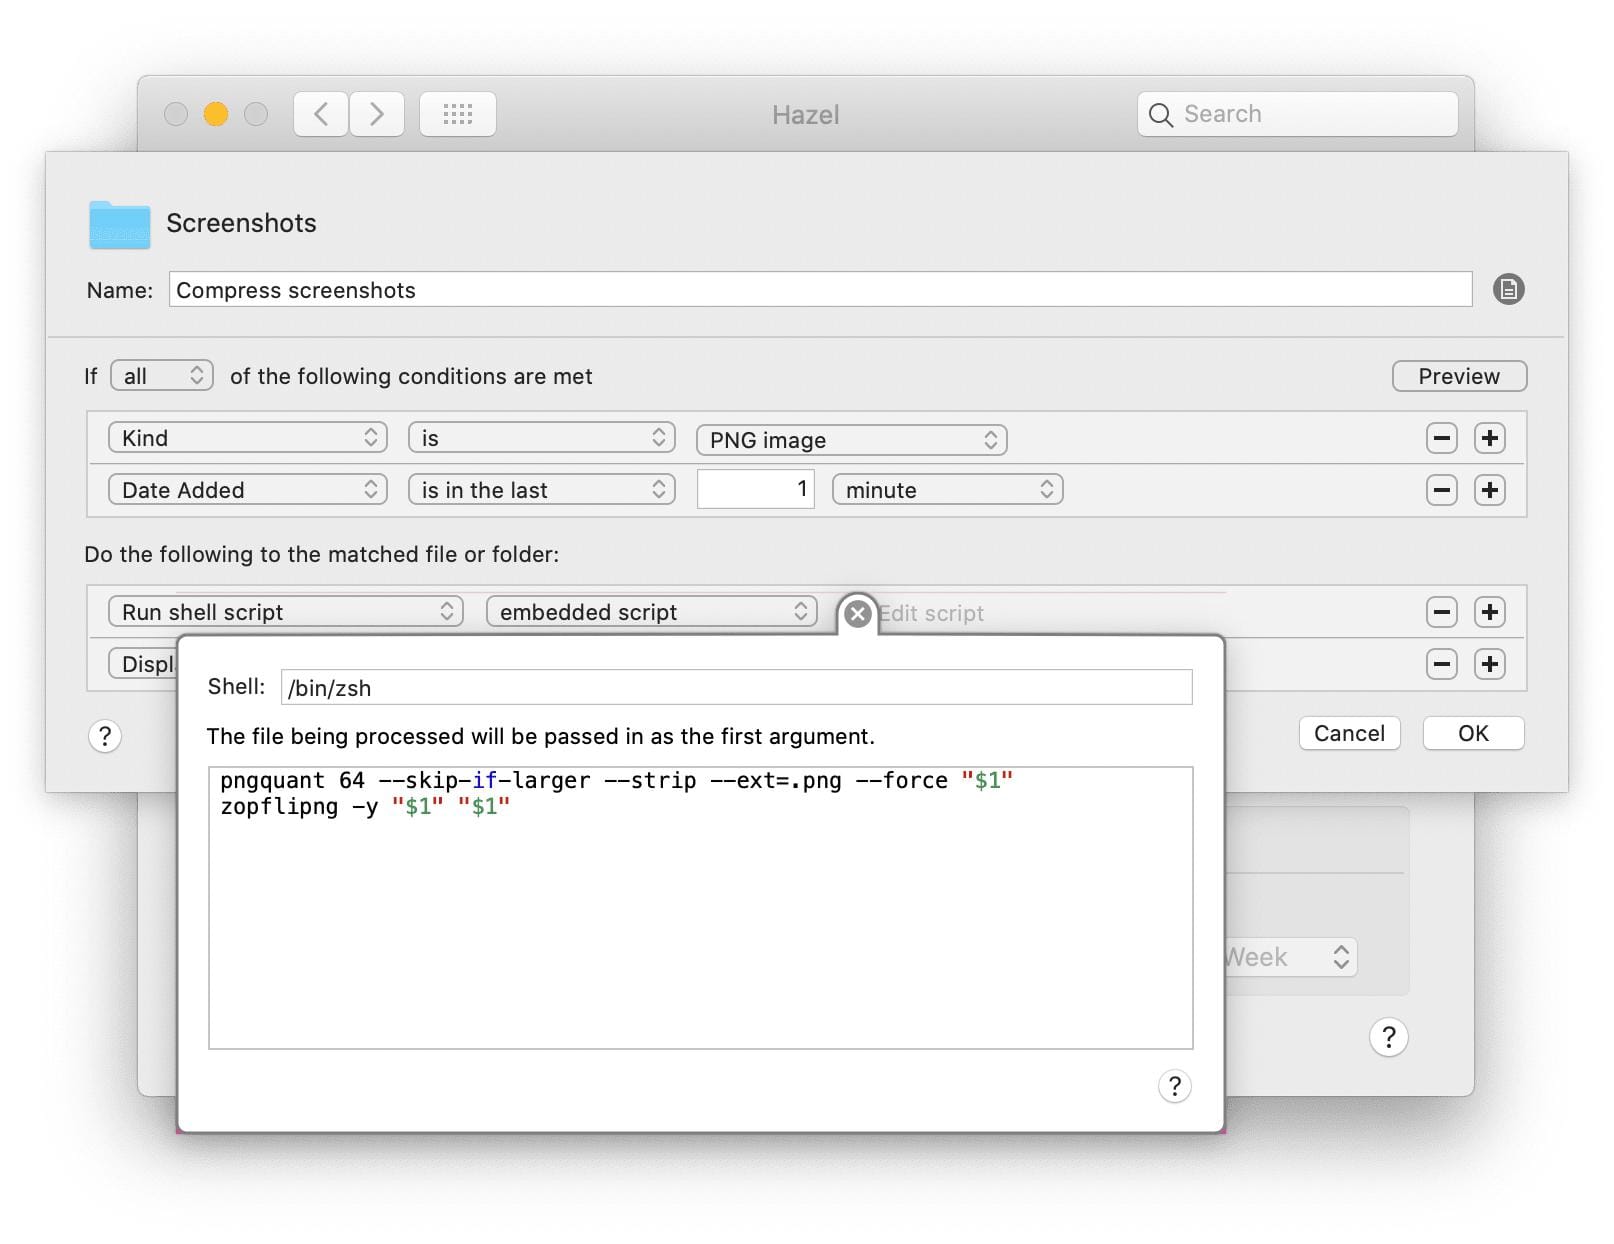Add condition after Kind row with plus button
Screen dimensions: 1614x1244
[1490, 438]
